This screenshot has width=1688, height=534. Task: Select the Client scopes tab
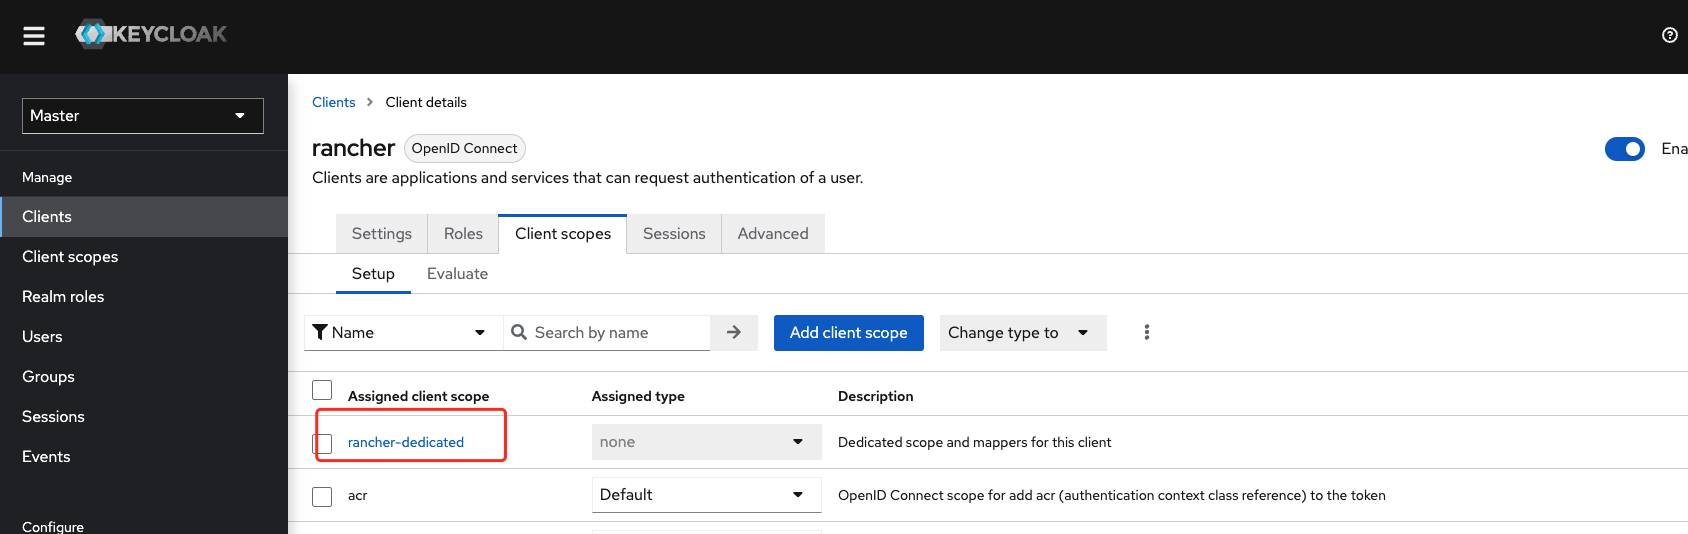click(x=563, y=233)
